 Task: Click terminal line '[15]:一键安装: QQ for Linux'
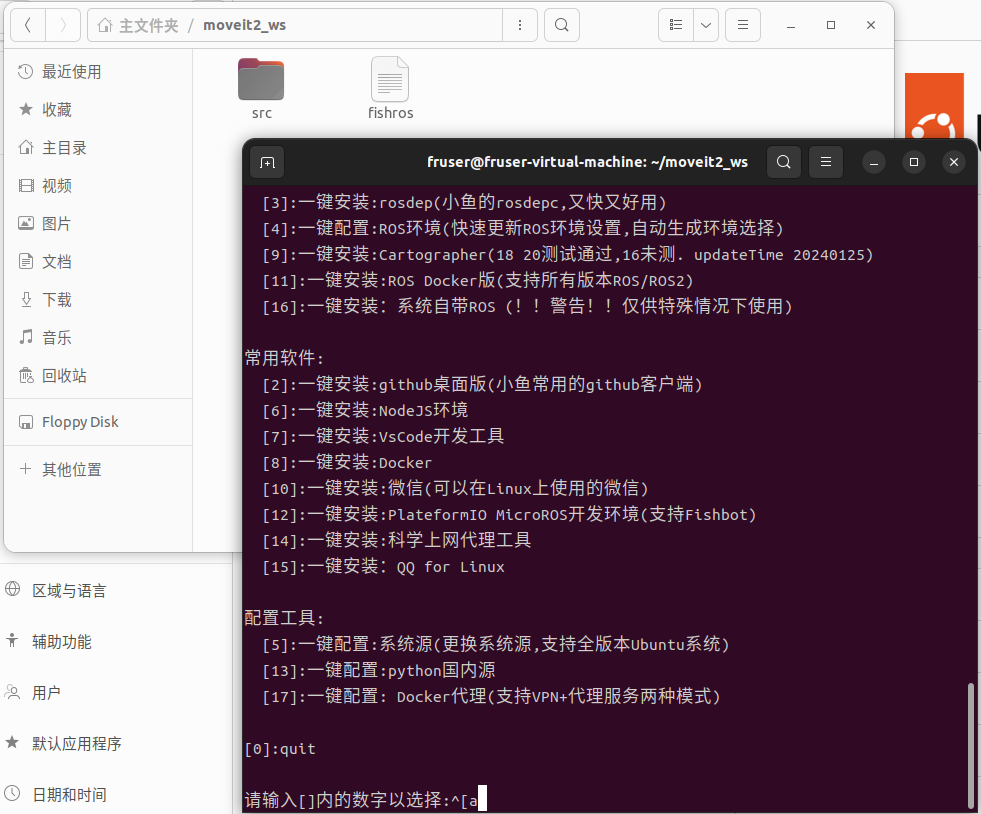383,566
